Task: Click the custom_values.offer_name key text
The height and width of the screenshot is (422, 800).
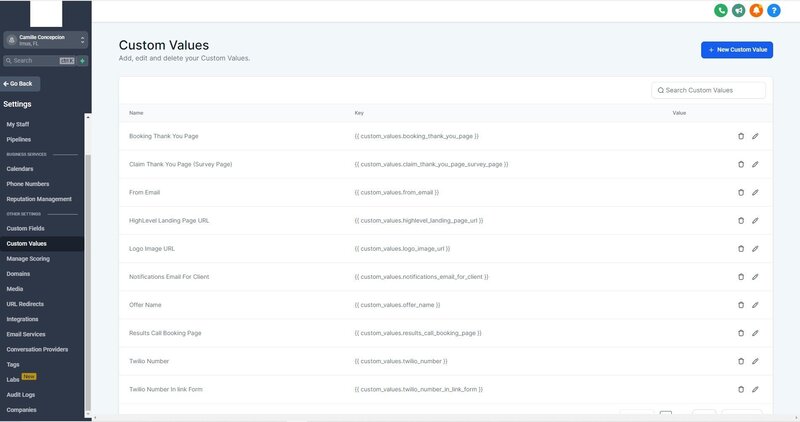Action: (x=397, y=305)
